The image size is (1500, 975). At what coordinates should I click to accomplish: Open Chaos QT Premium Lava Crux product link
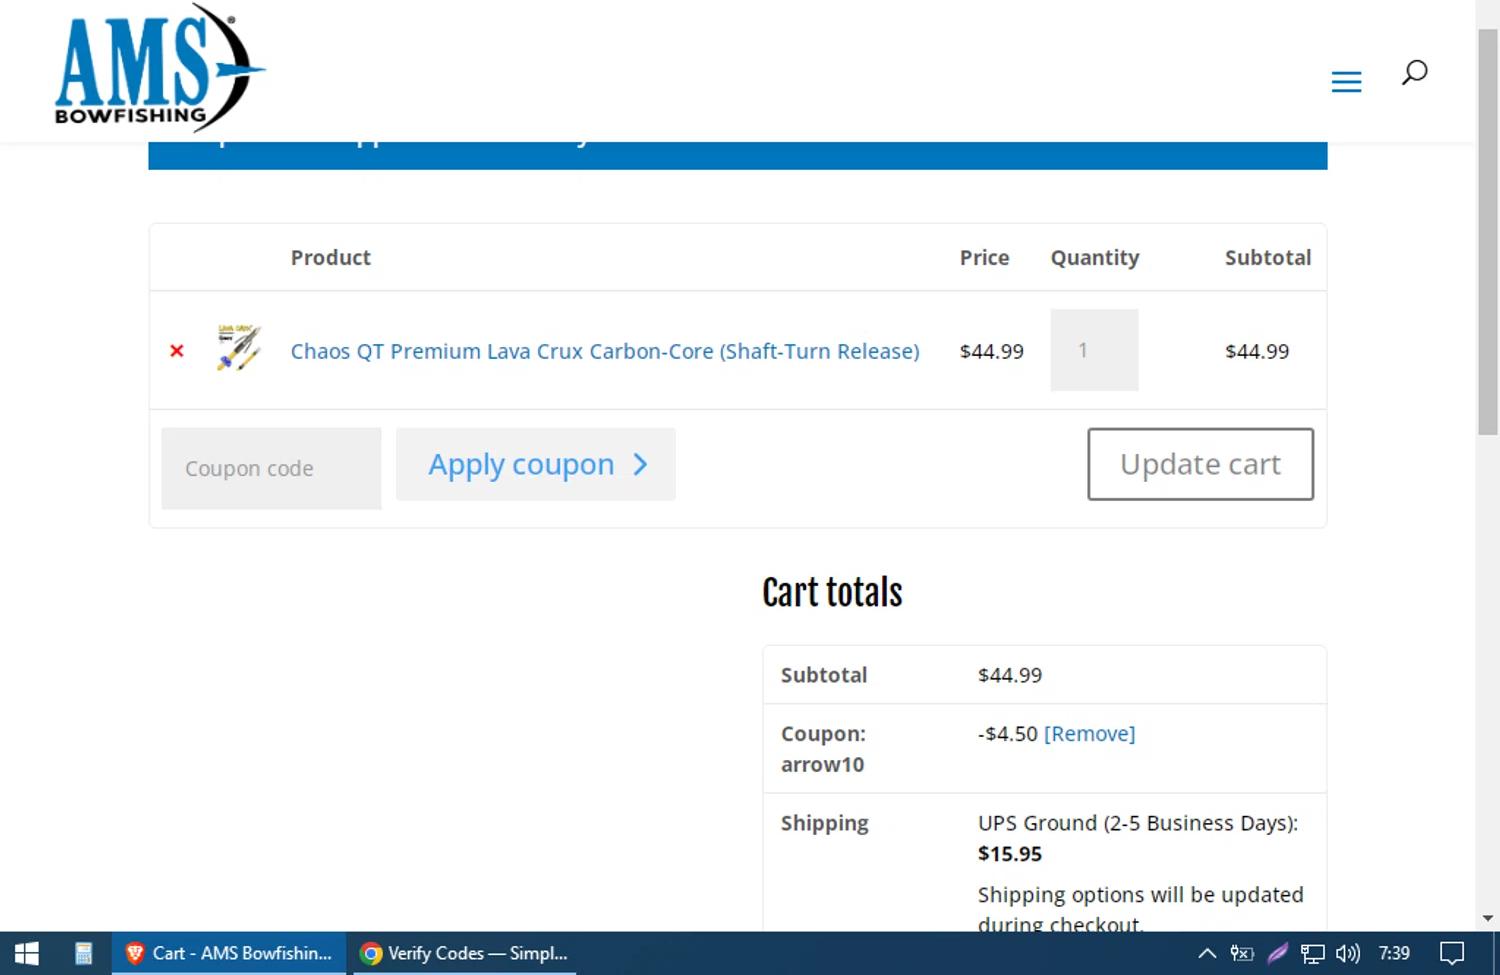pos(605,351)
